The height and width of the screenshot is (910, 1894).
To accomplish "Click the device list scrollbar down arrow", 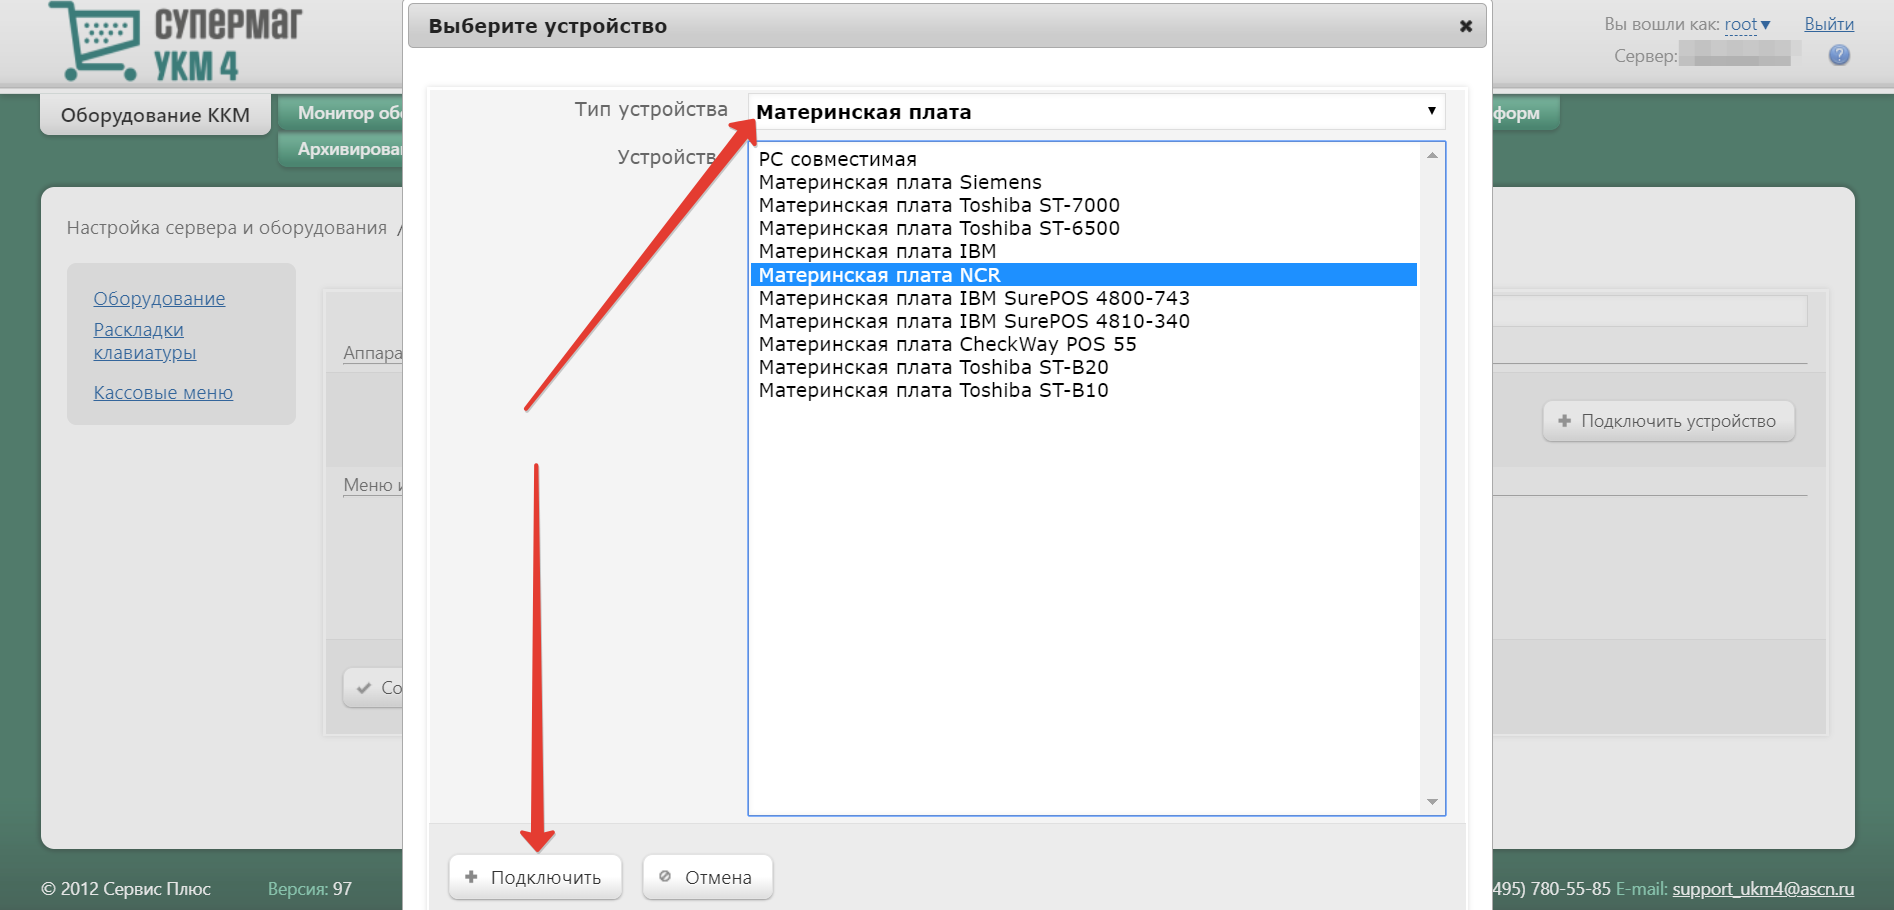I will tap(1432, 802).
